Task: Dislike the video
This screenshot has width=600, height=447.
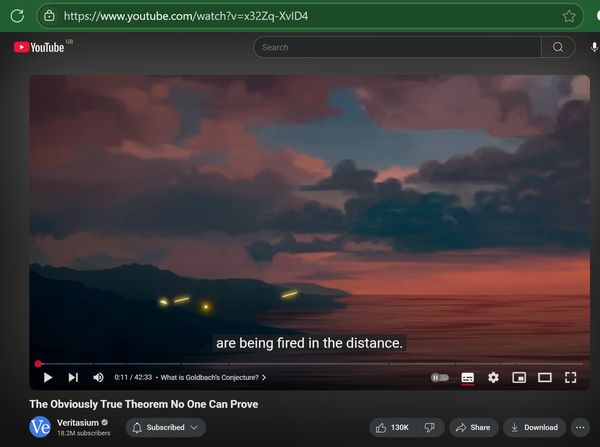Action: tap(430, 427)
